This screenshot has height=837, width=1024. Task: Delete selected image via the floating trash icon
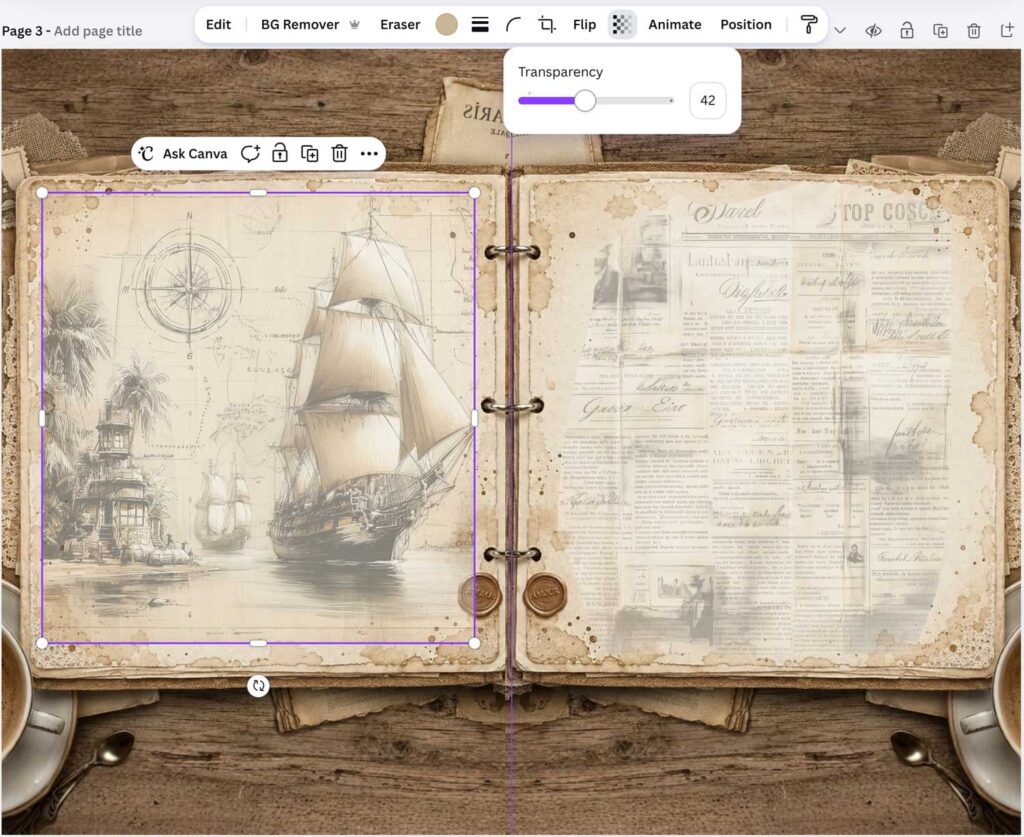pos(339,154)
